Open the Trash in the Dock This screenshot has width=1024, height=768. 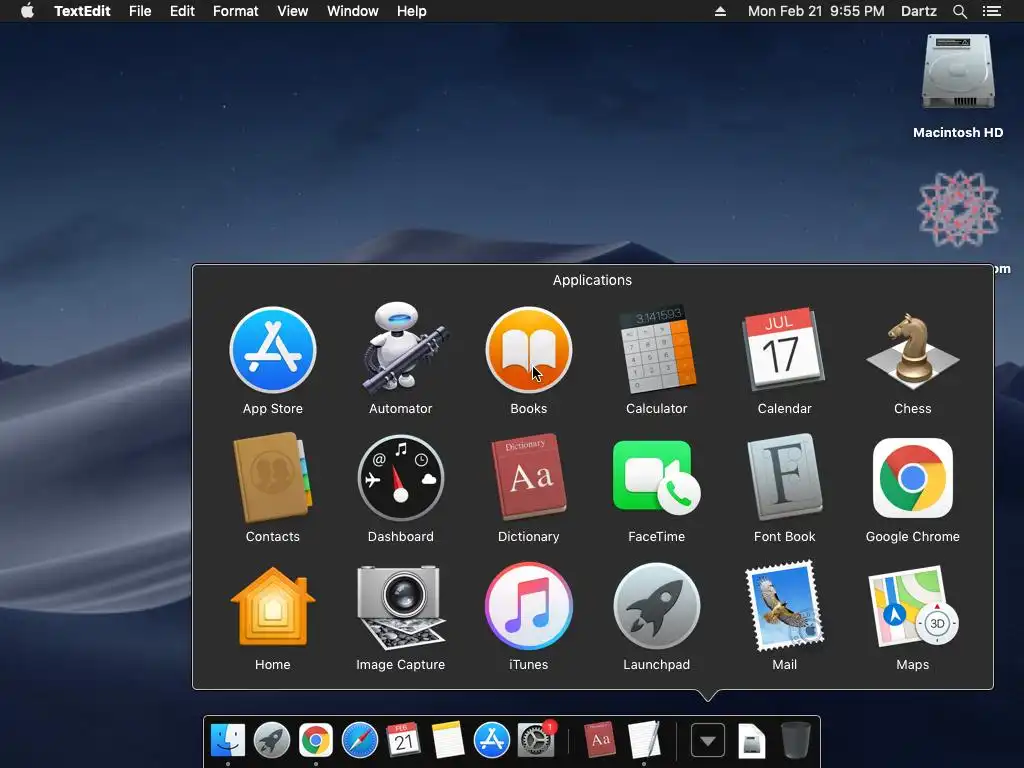(795, 740)
